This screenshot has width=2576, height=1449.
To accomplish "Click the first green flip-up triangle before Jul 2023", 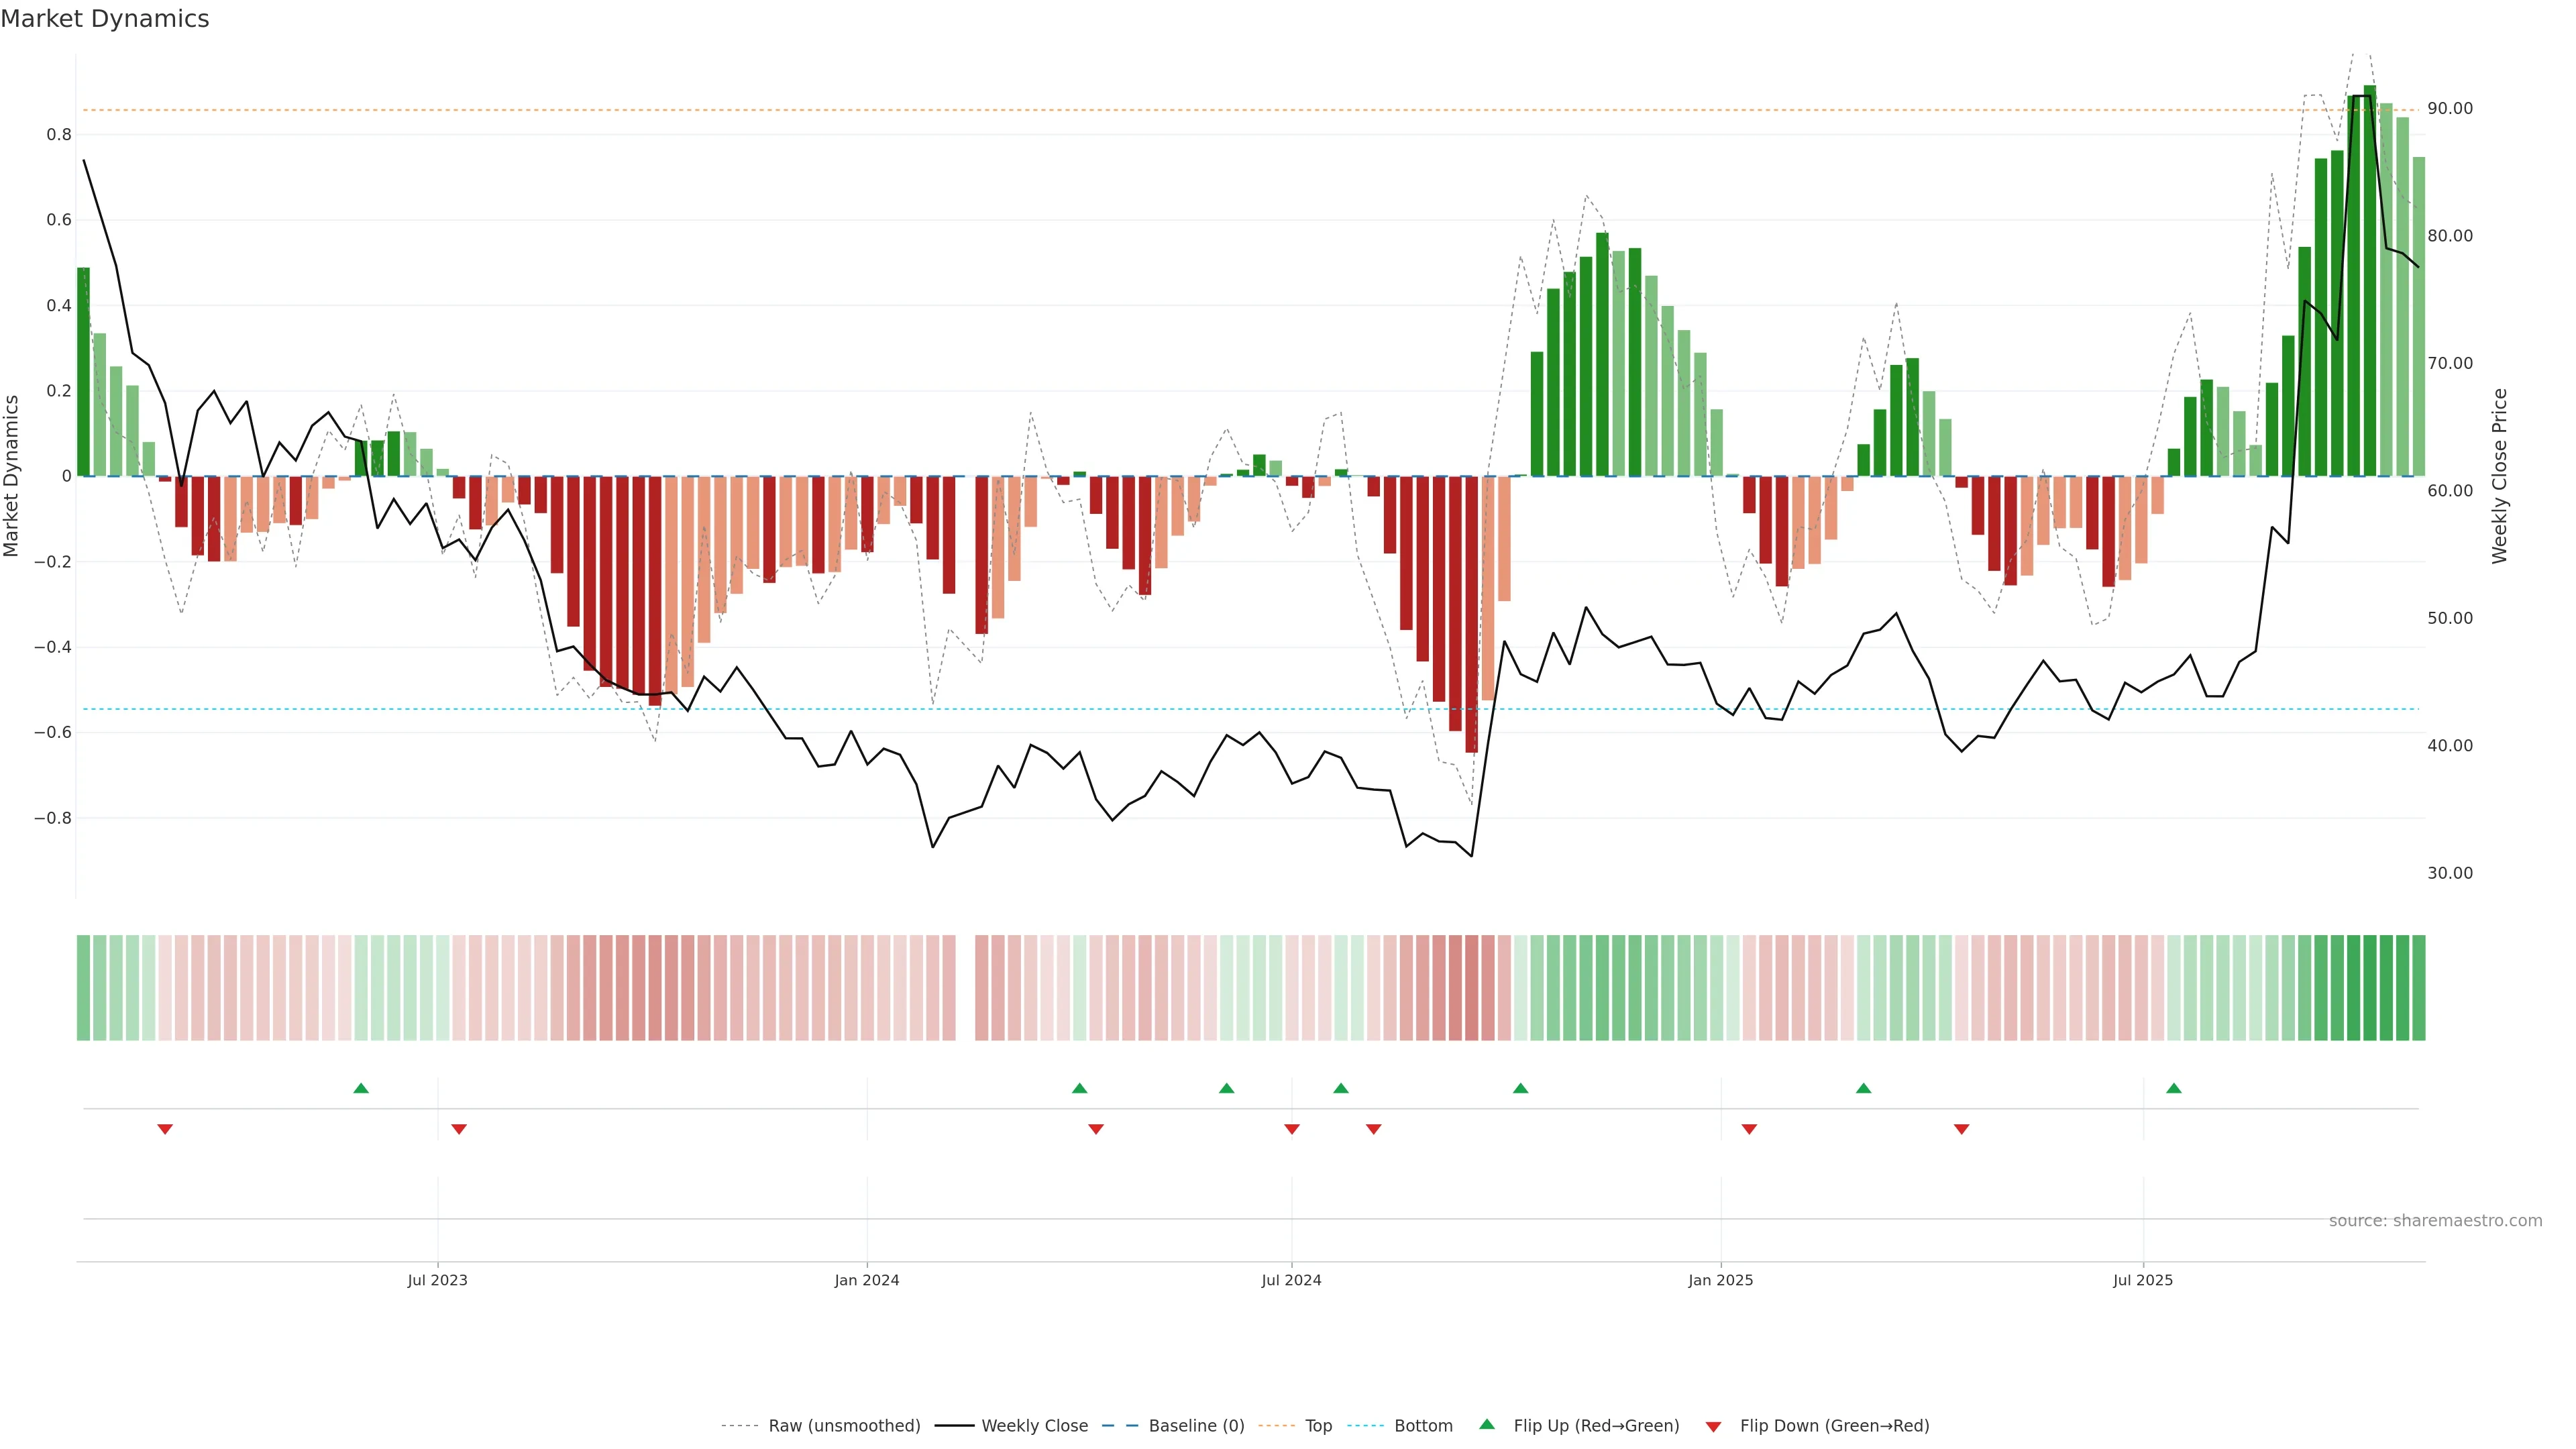I will [x=361, y=1088].
